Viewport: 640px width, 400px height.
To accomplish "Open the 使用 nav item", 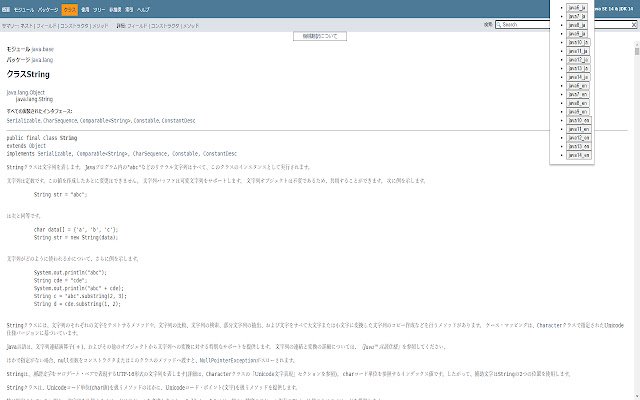I will 85,9.
